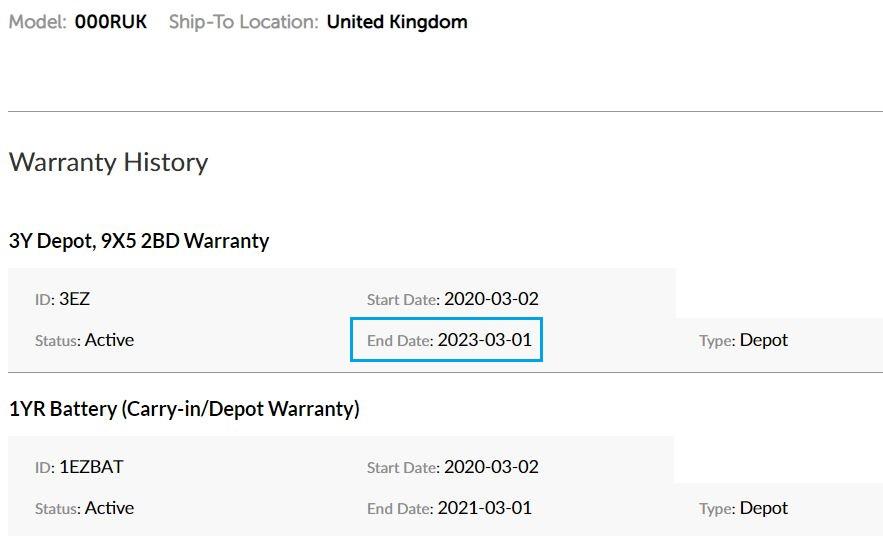Click Depot type in the 1EZBAT warranty row
Screen dimensions: 883x536
pyautogui.click(x=764, y=508)
